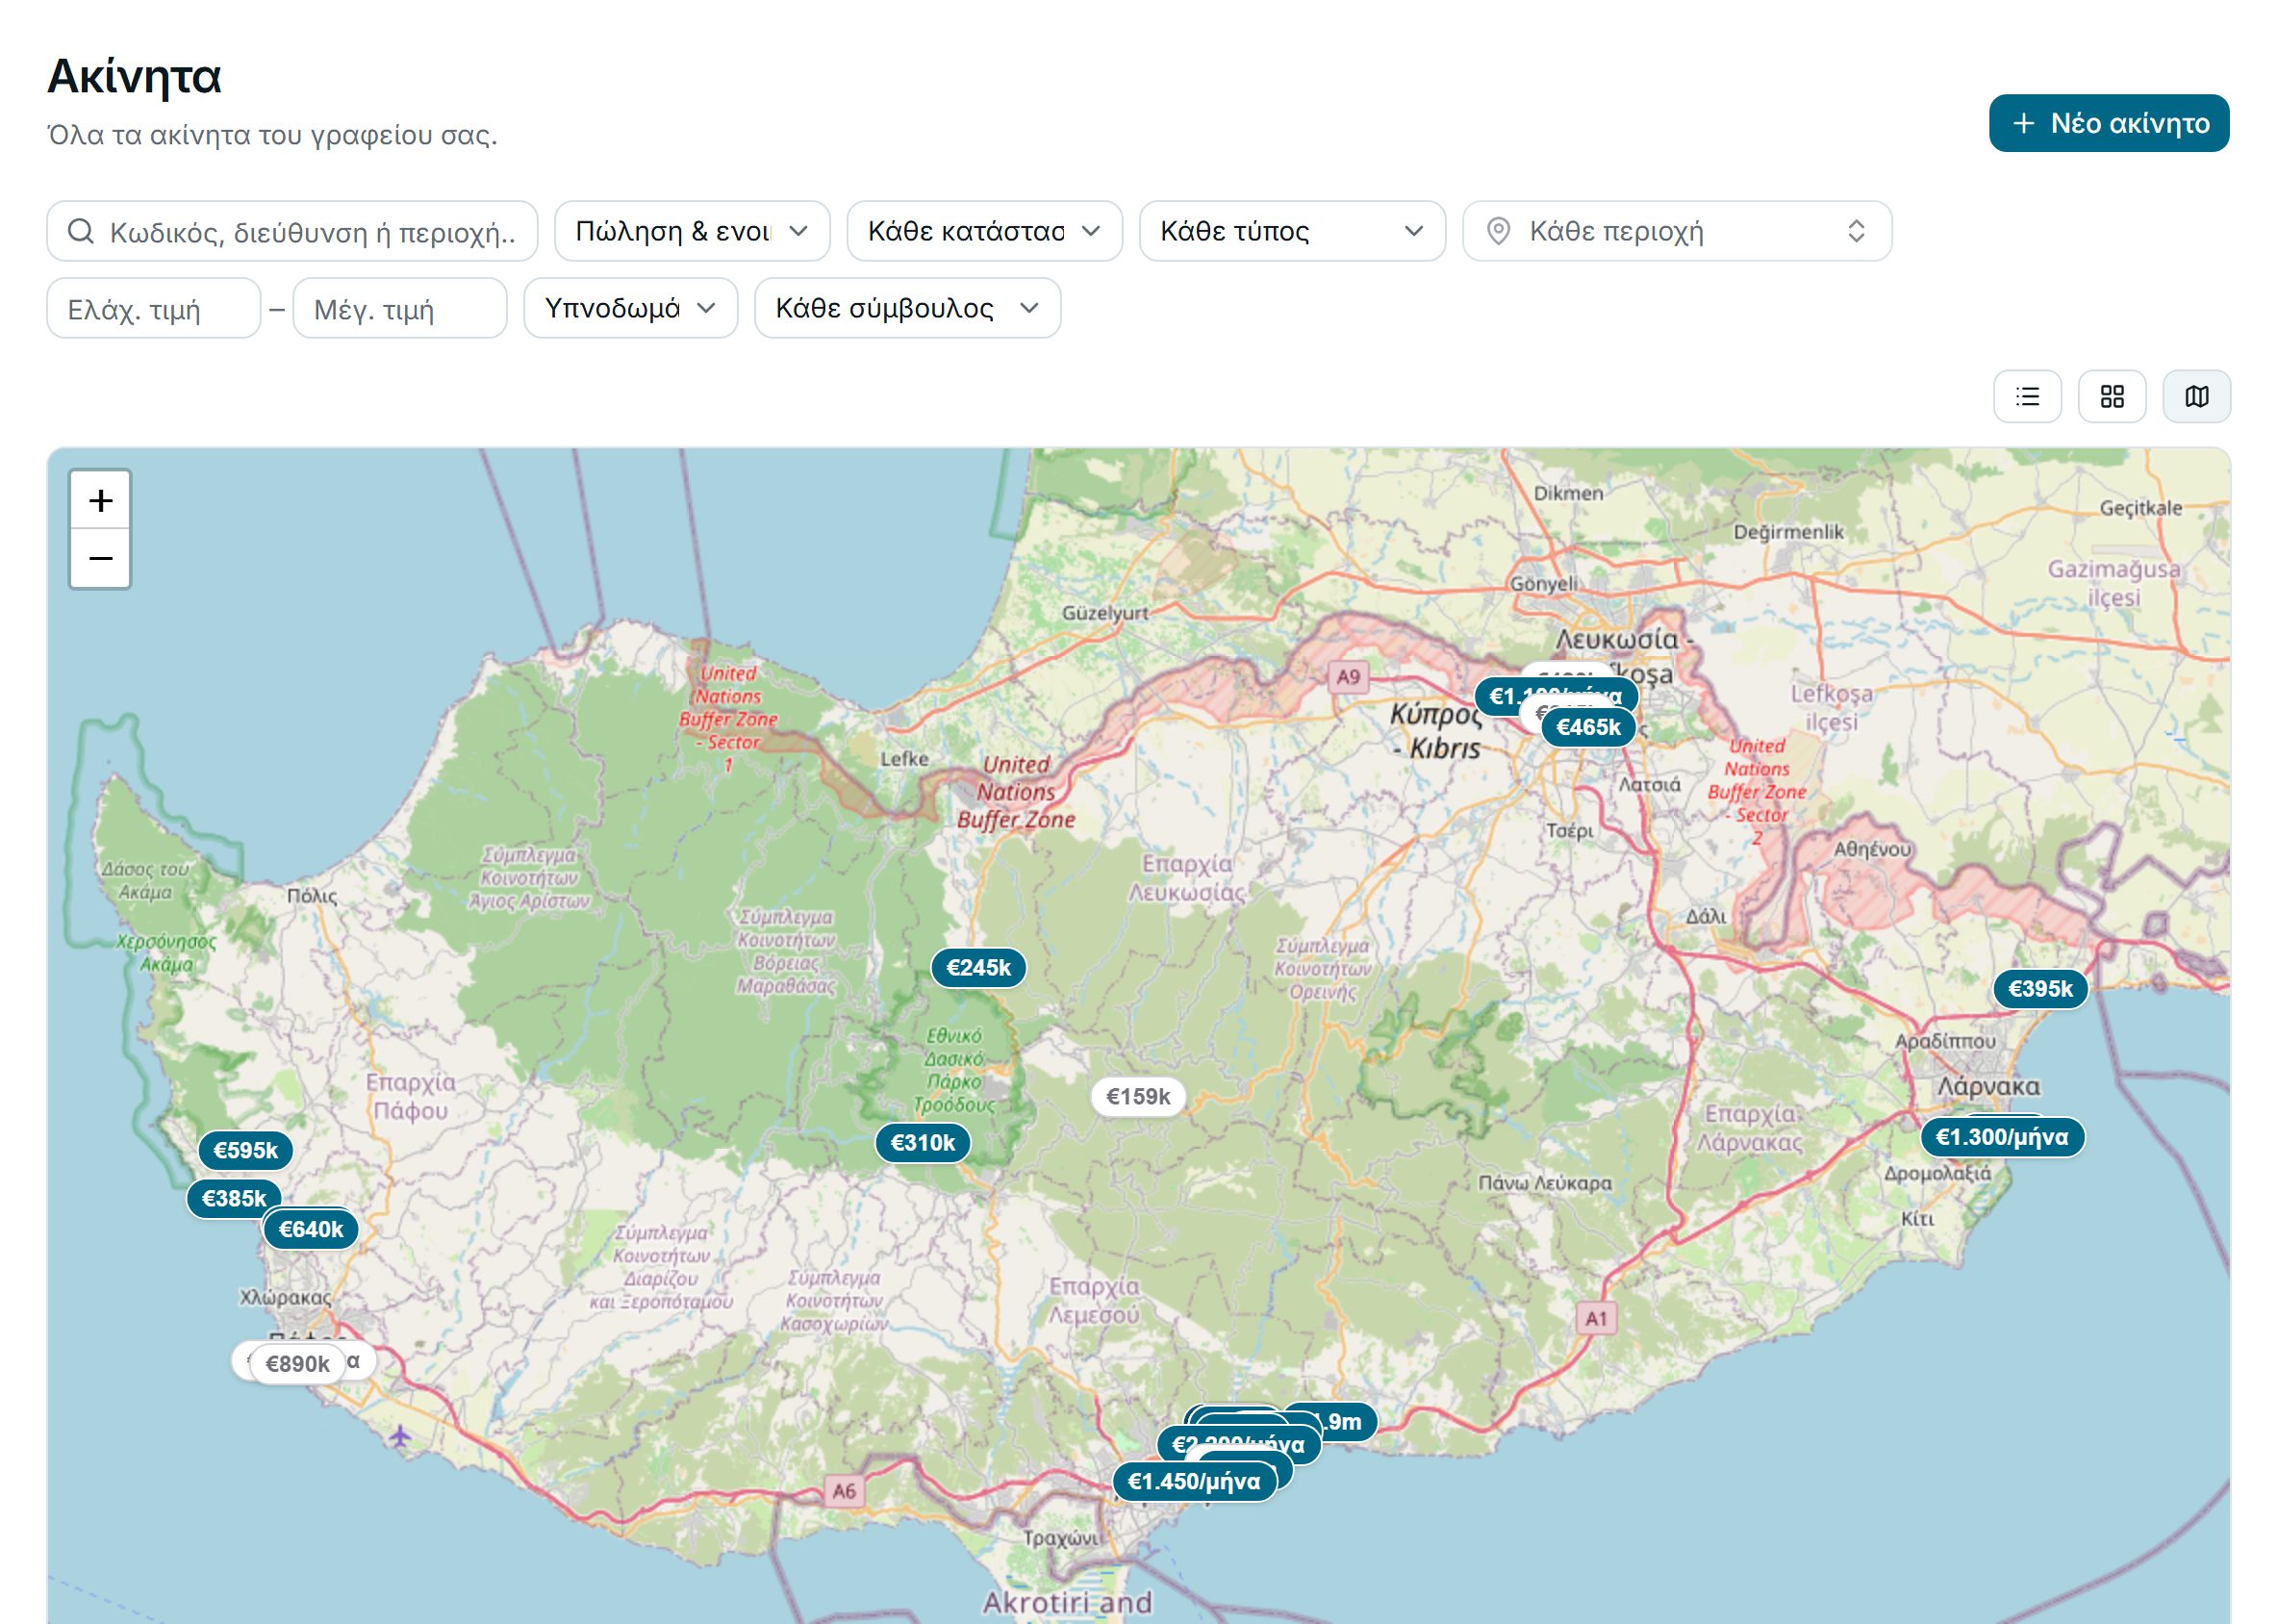
Task: Focus the Ελάχ. τιμή input
Action: (x=154, y=309)
